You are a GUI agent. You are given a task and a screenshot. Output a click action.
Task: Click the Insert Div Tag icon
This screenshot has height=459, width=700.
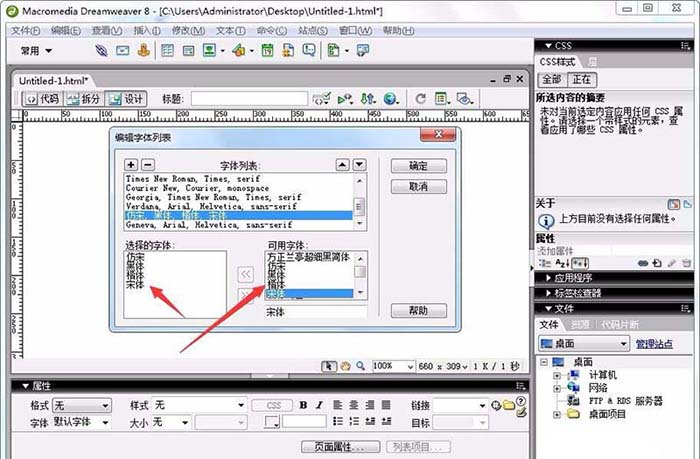(188, 50)
